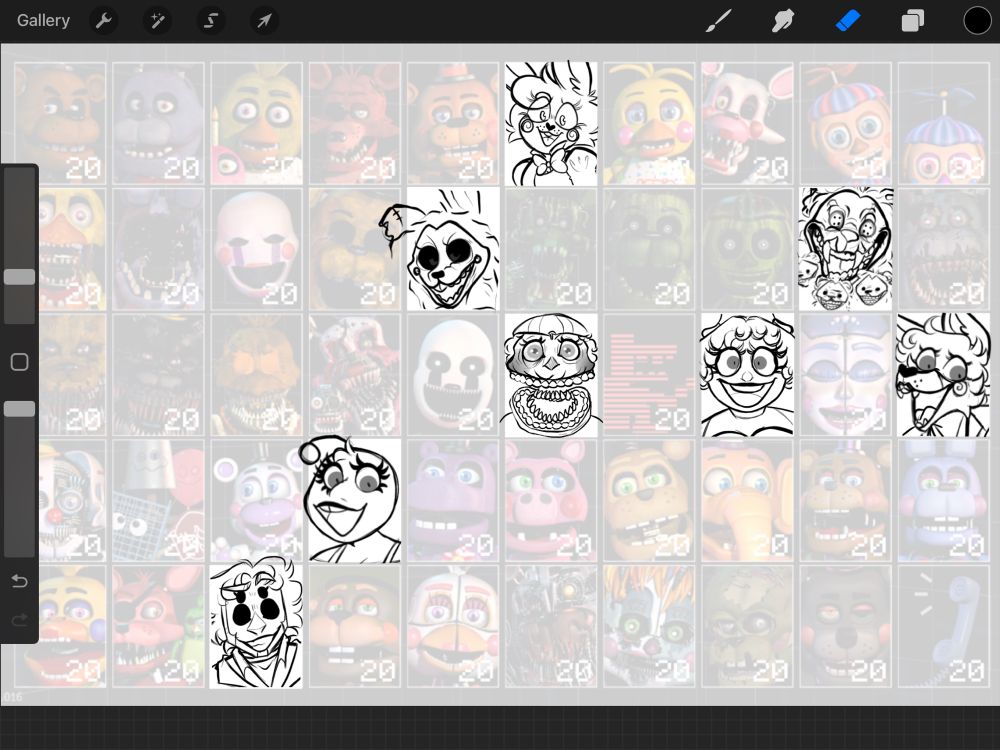
Task: Open the Actions wrench menu
Action: (103, 21)
